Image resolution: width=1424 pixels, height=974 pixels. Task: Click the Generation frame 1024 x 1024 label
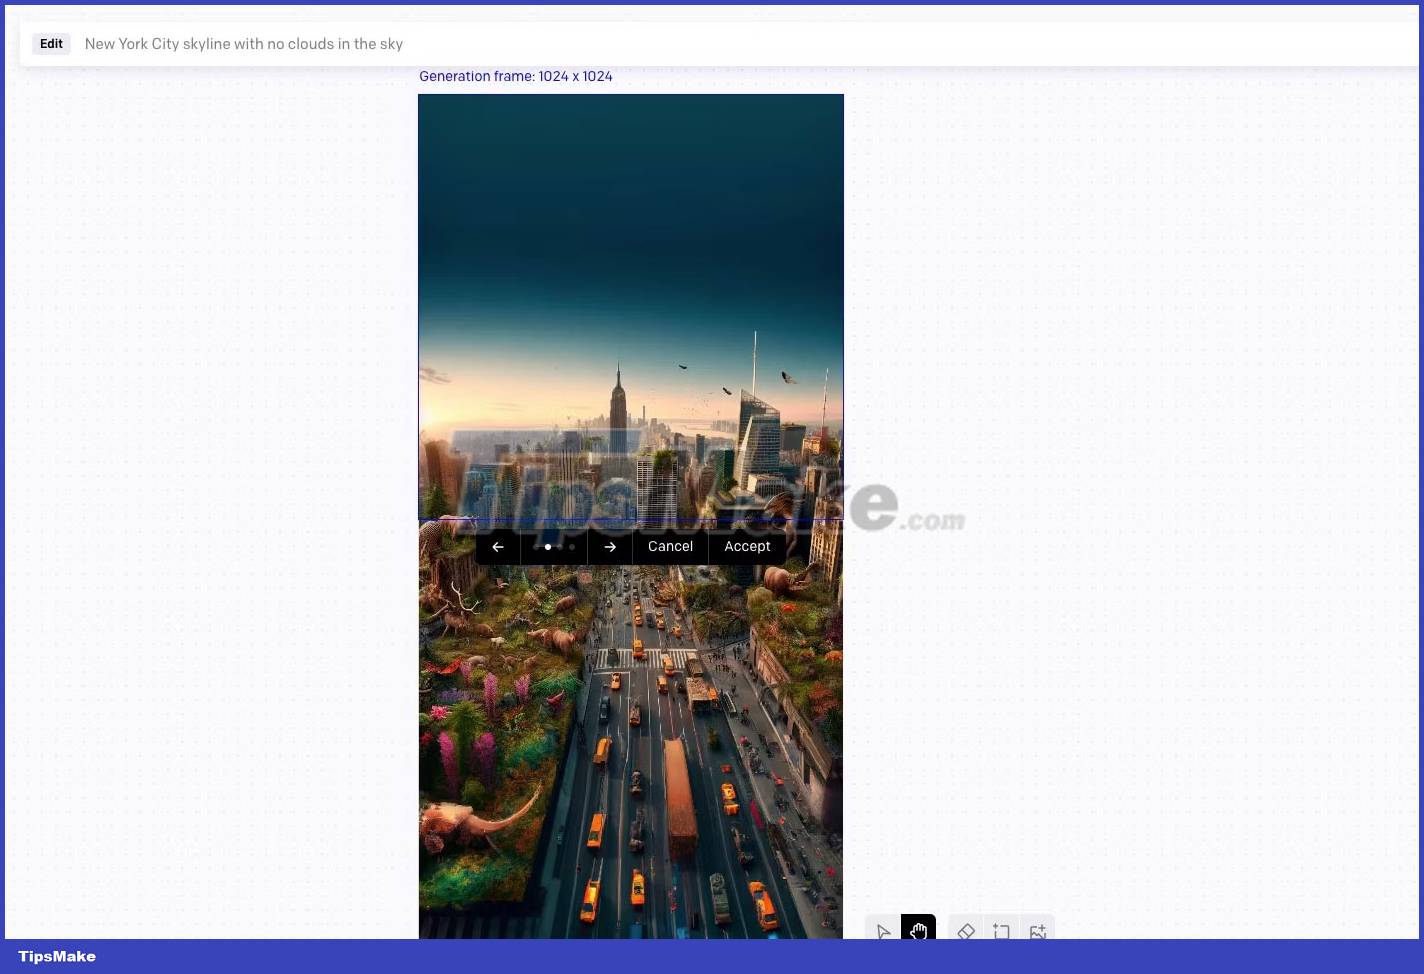click(x=516, y=76)
